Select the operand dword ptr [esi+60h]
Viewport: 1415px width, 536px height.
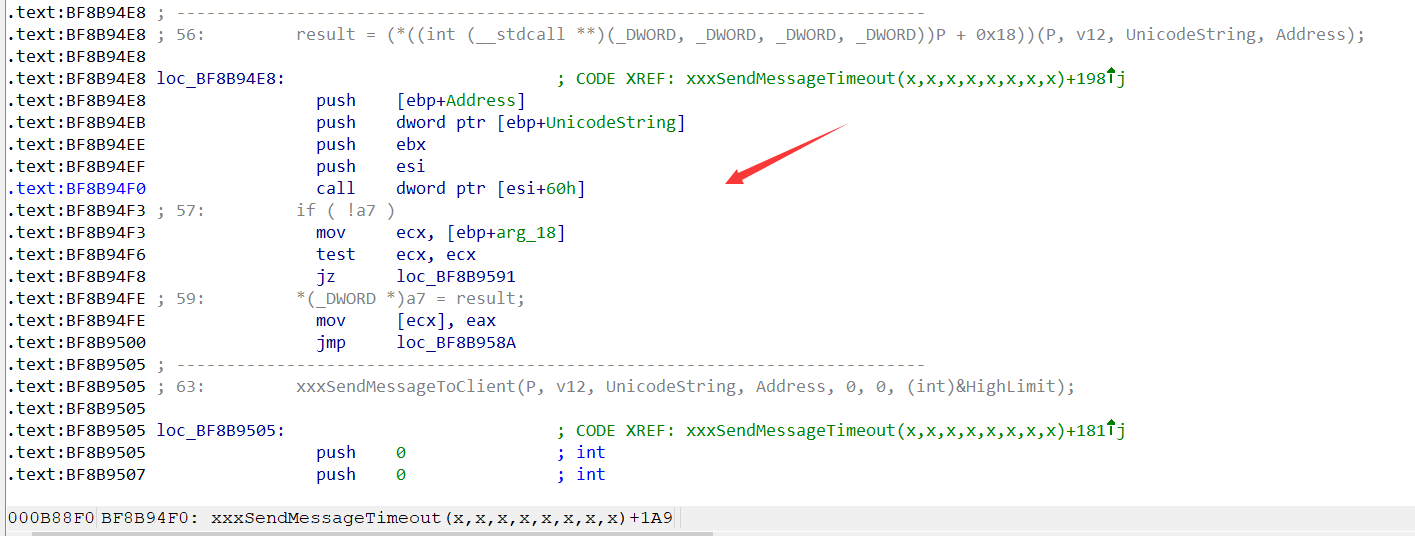pyautogui.click(x=491, y=188)
